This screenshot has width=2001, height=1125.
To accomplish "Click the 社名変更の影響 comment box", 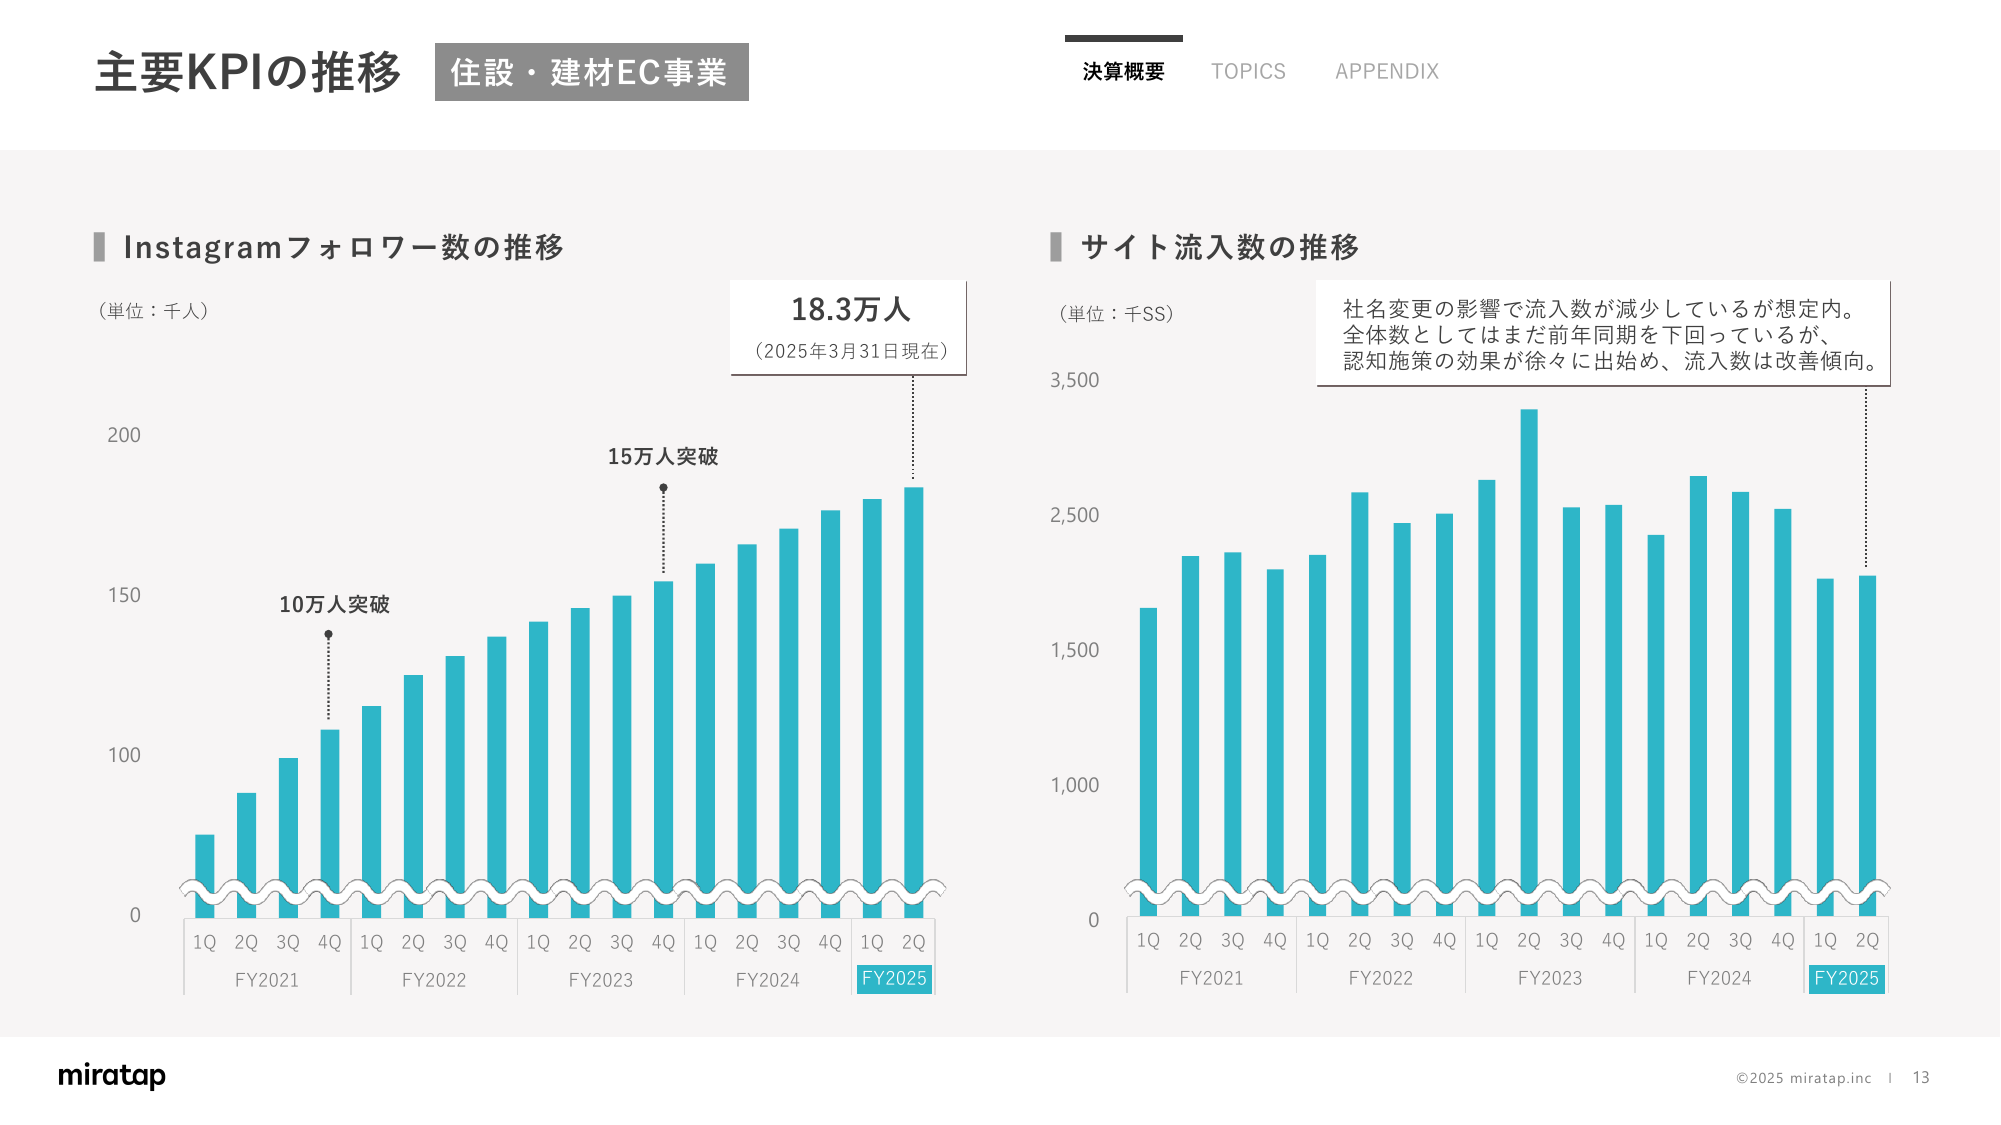I will 1602,334.
